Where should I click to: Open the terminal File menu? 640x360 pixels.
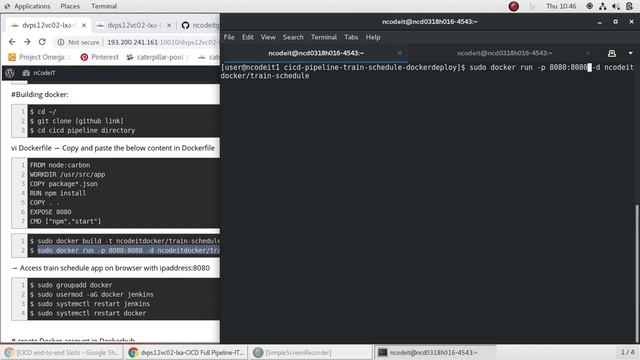229,37
